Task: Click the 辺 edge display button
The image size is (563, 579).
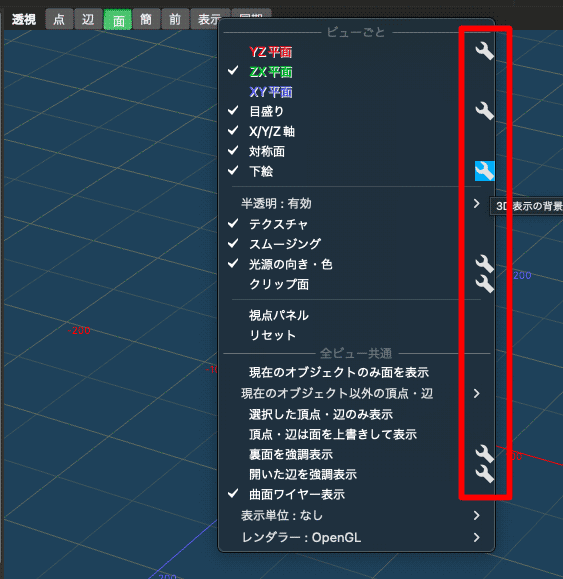Action: pos(88,19)
